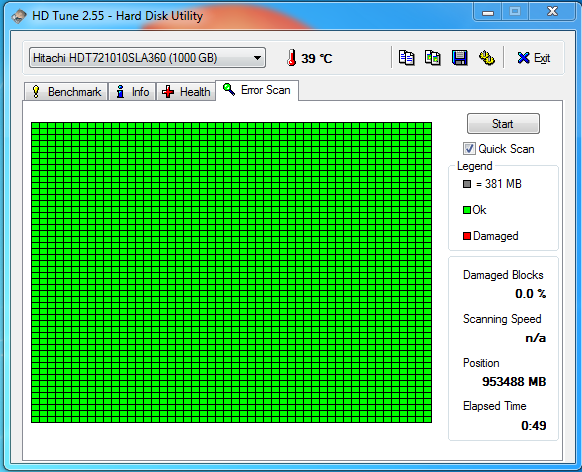
Task: Open the Health tab
Action: (186, 92)
